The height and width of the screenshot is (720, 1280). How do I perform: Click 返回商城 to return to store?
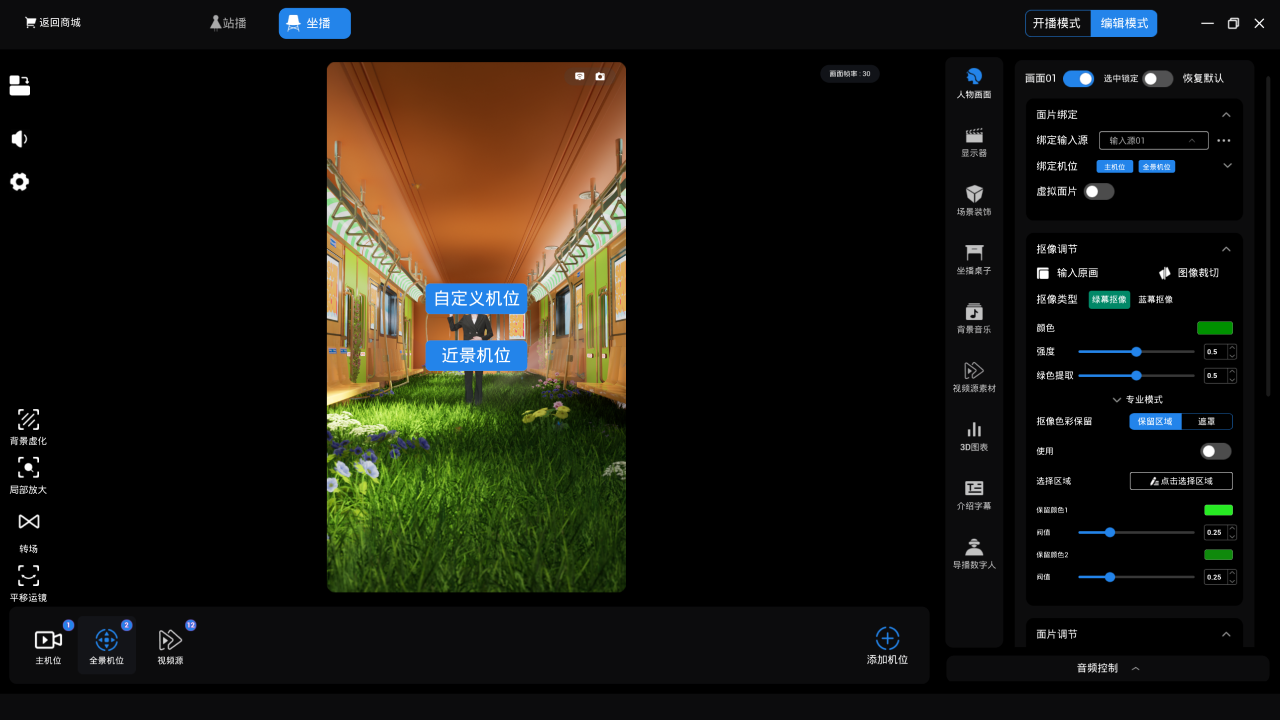click(53, 22)
